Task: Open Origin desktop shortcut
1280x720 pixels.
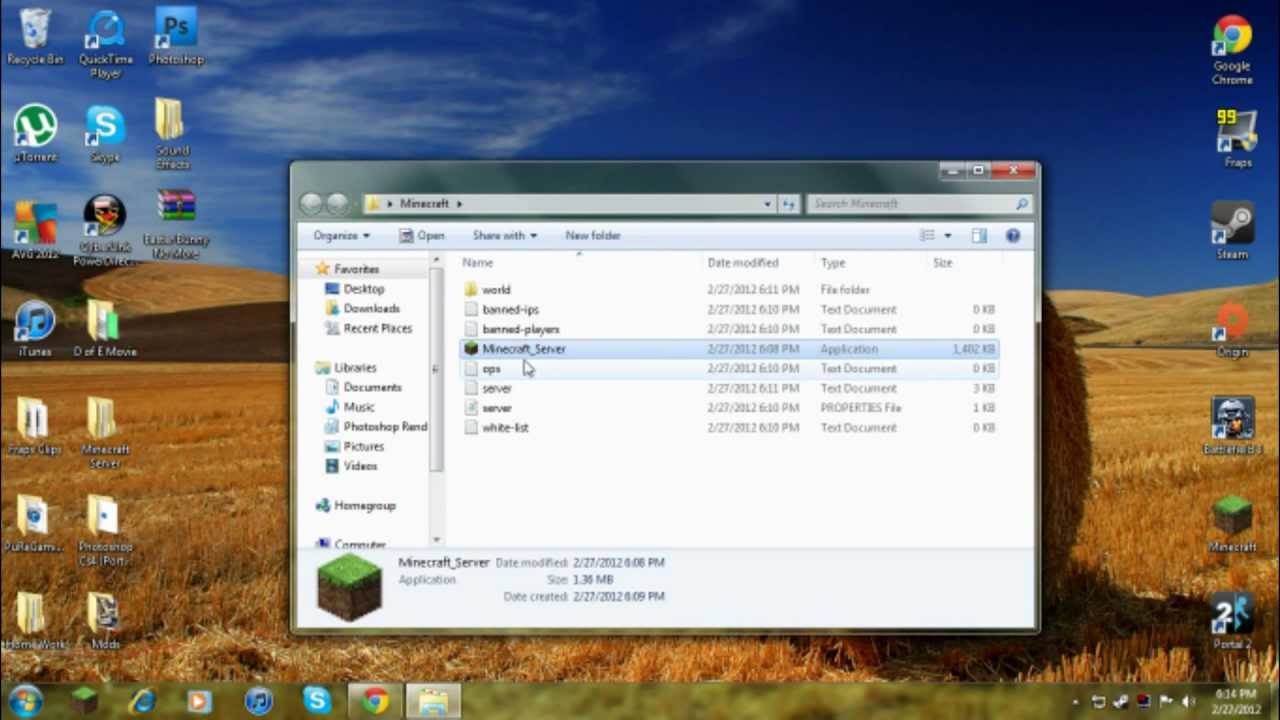Action: click(1232, 328)
